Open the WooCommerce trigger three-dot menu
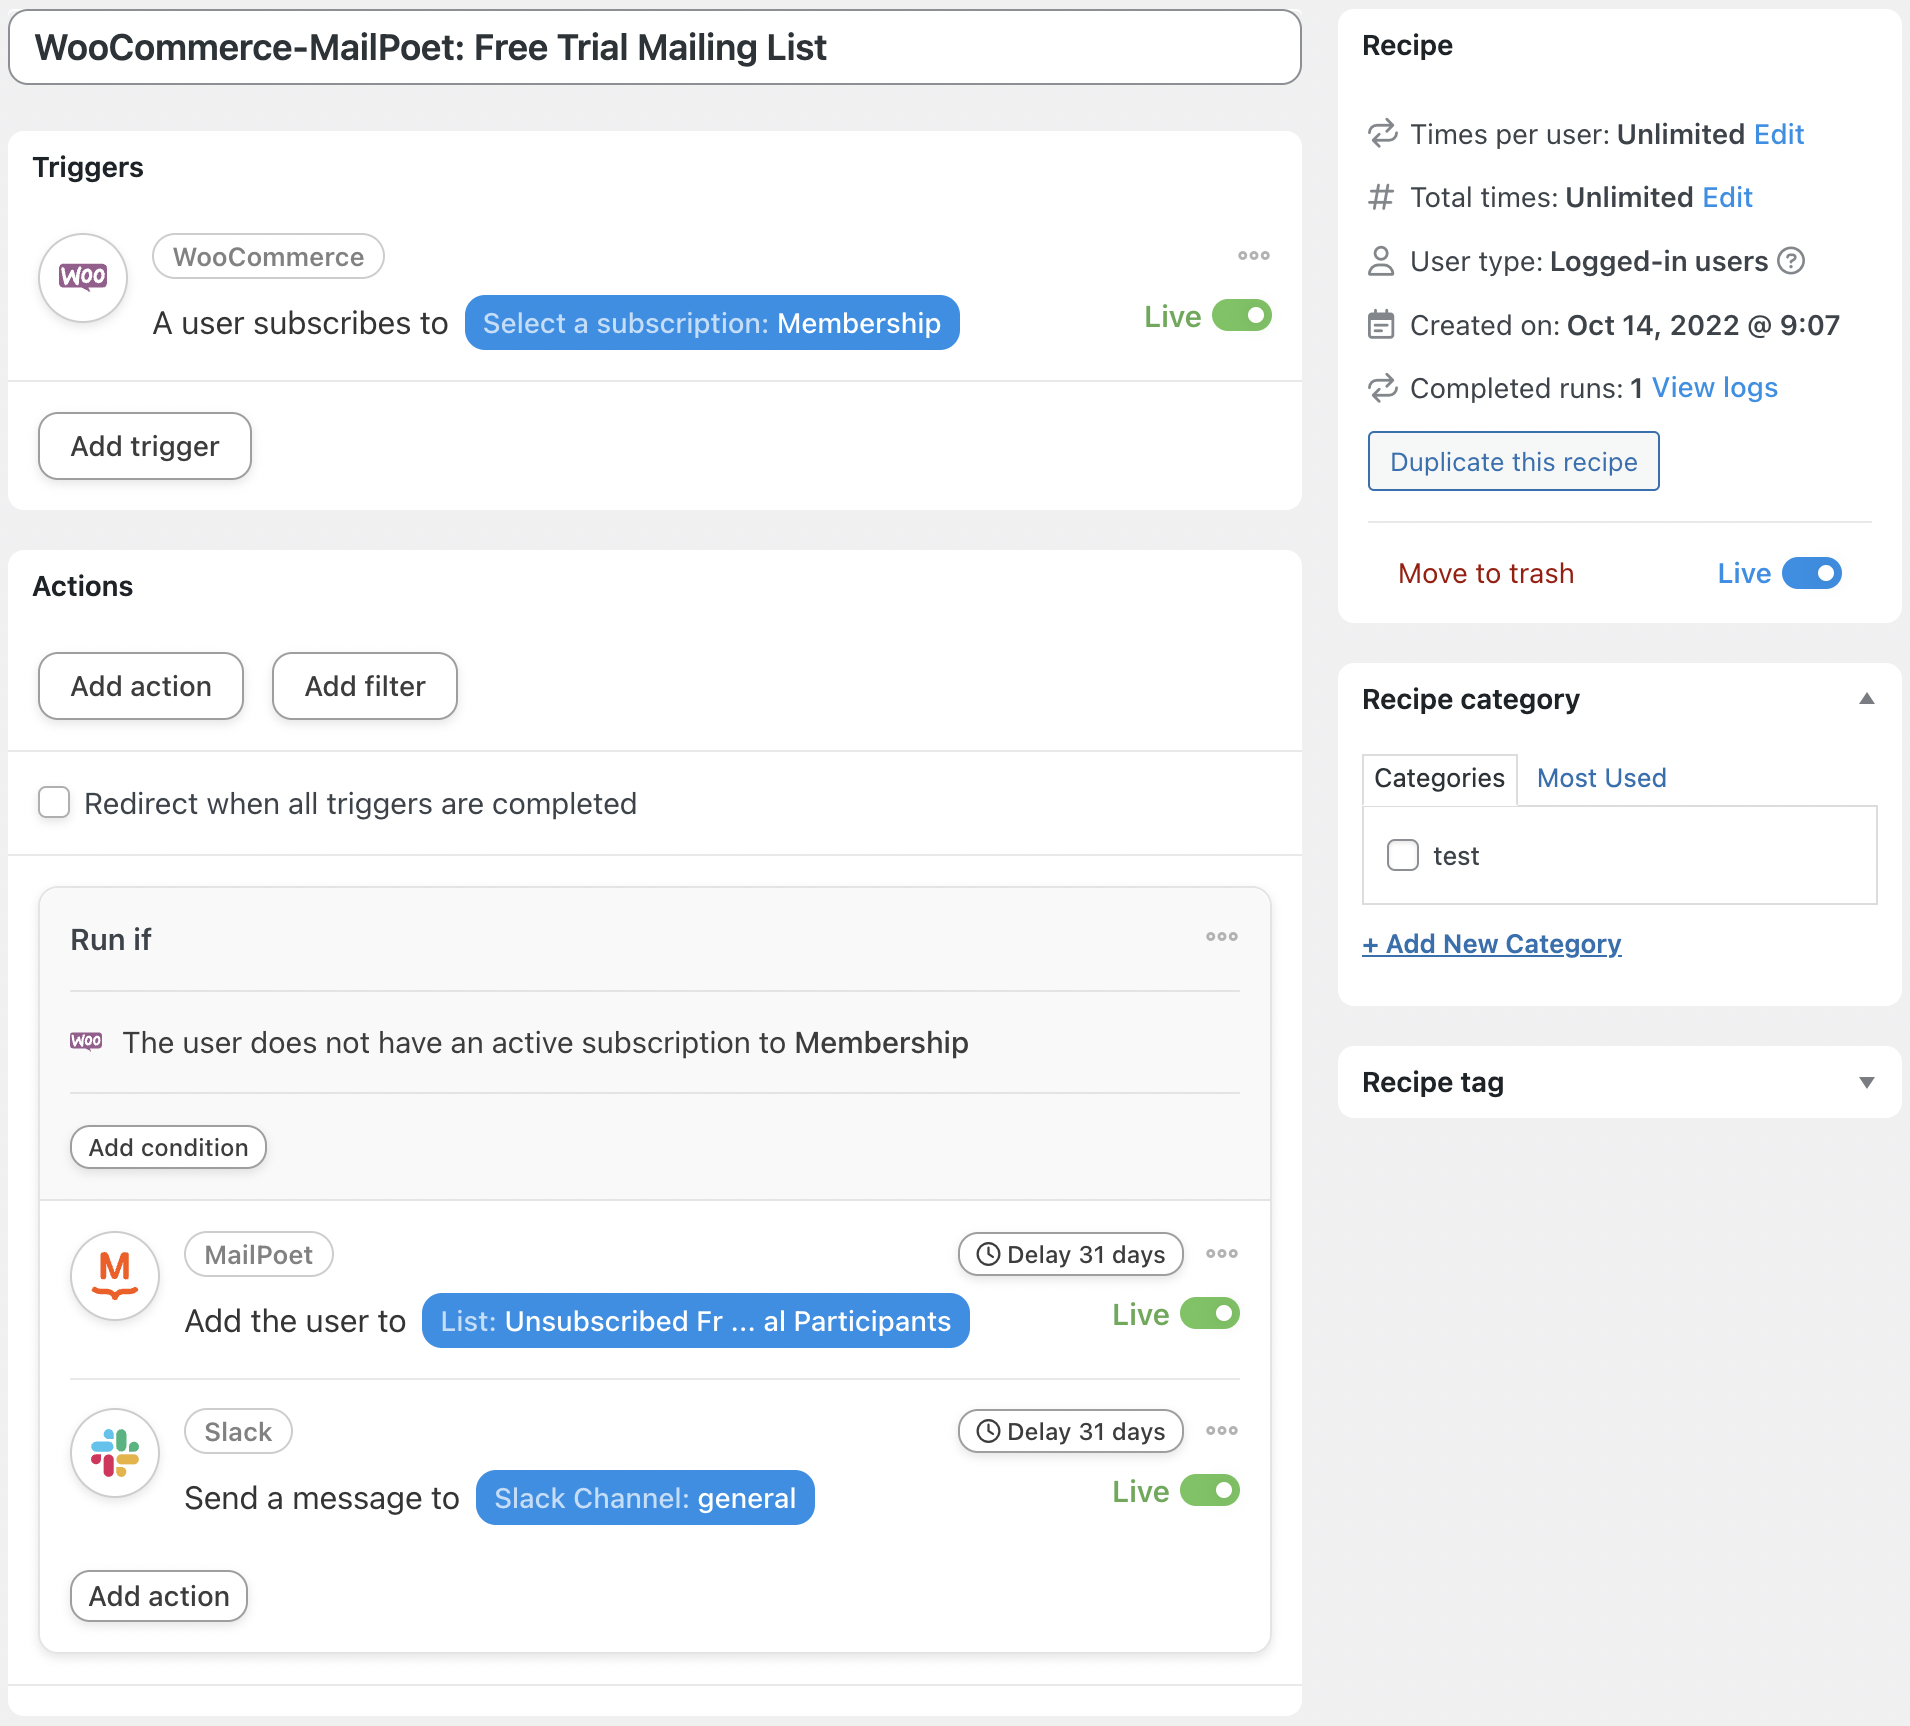Screen dimensions: 1910x1726 point(1253,256)
